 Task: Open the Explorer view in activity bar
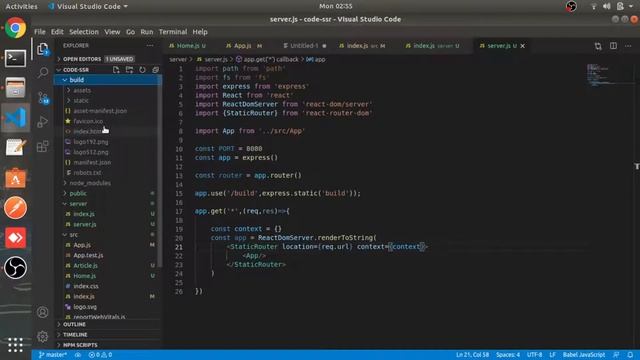[x=42, y=49]
